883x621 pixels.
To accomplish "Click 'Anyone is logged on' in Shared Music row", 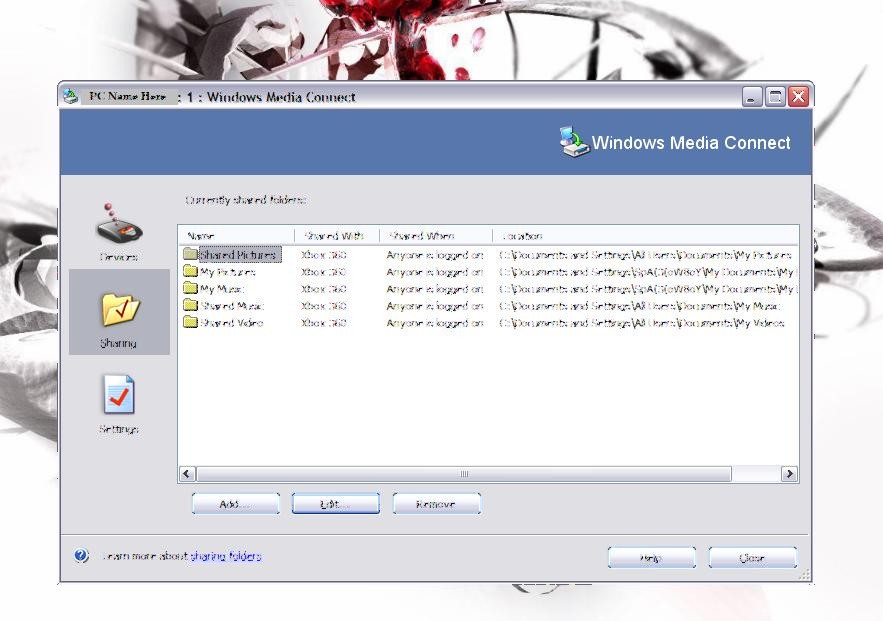I will (435, 306).
